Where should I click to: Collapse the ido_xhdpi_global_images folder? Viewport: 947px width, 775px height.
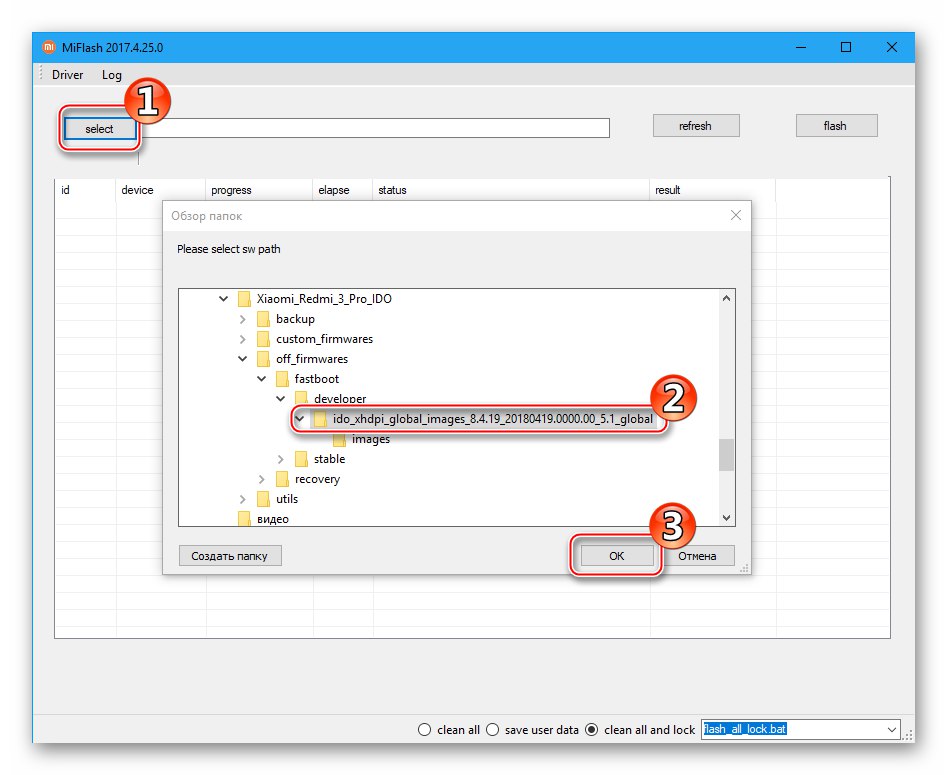click(300, 419)
